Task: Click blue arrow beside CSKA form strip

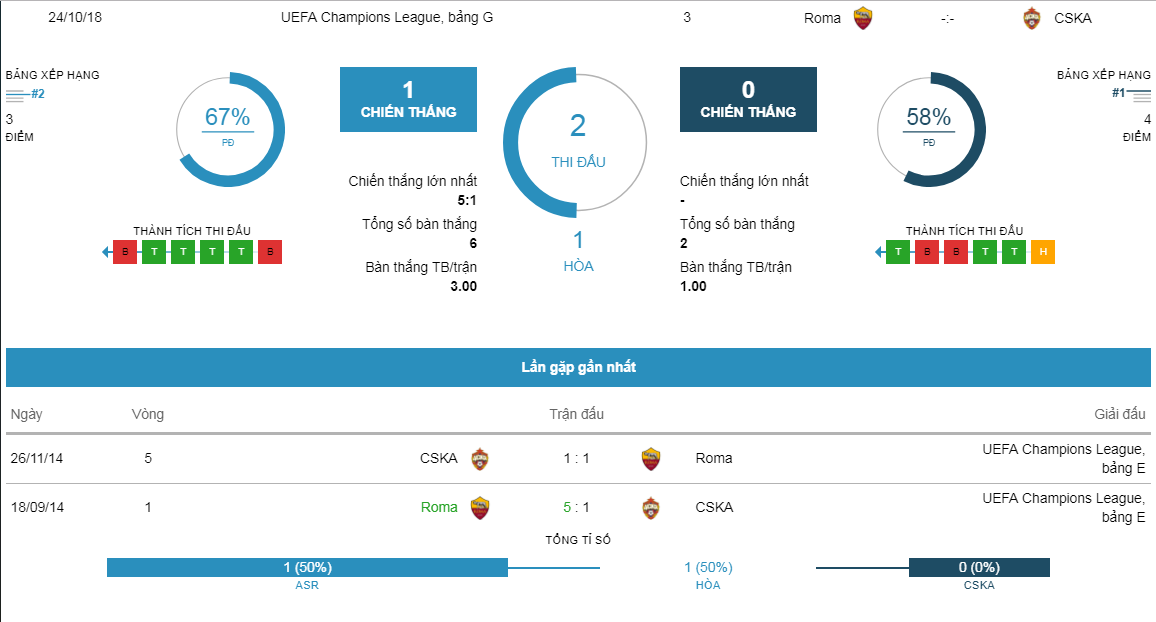Action: click(880, 252)
